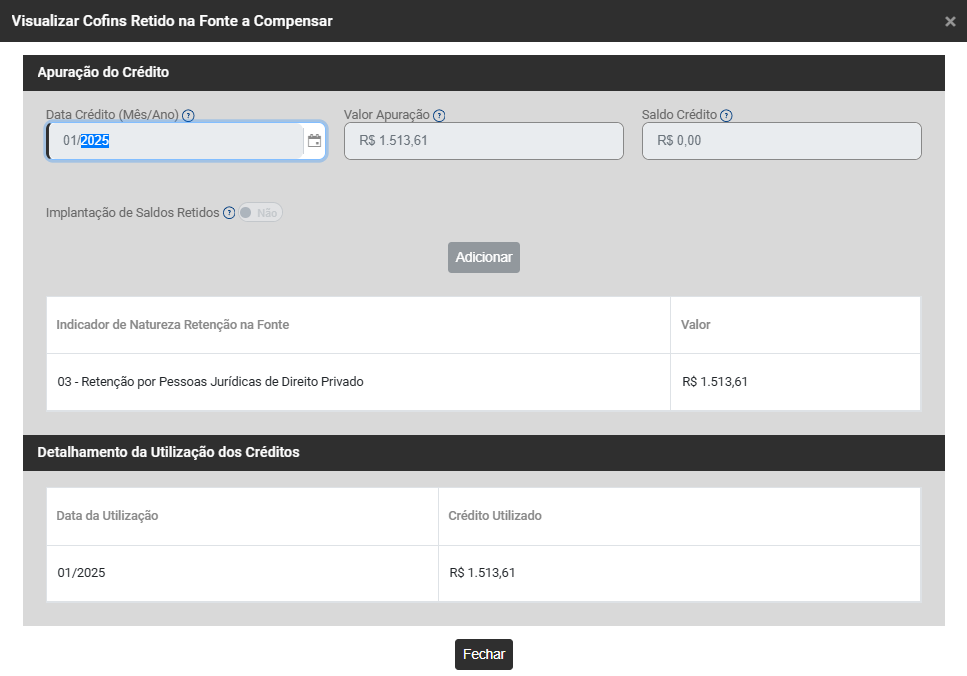Image resolution: width=967 pixels, height=676 pixels.
Task: Click the Valor column header
Action: 696,325
